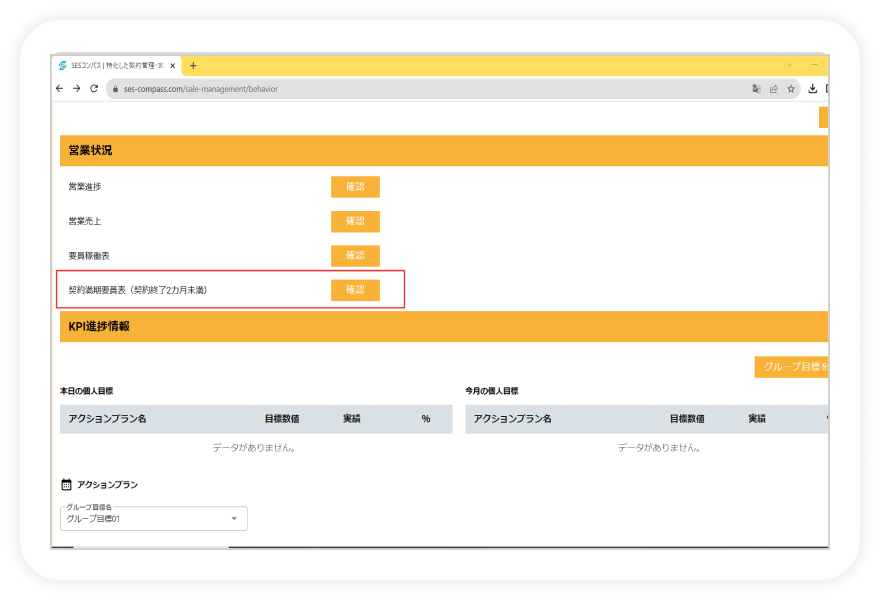Open a new browser tab
The image size is (880, 600).
click(193, 66)
